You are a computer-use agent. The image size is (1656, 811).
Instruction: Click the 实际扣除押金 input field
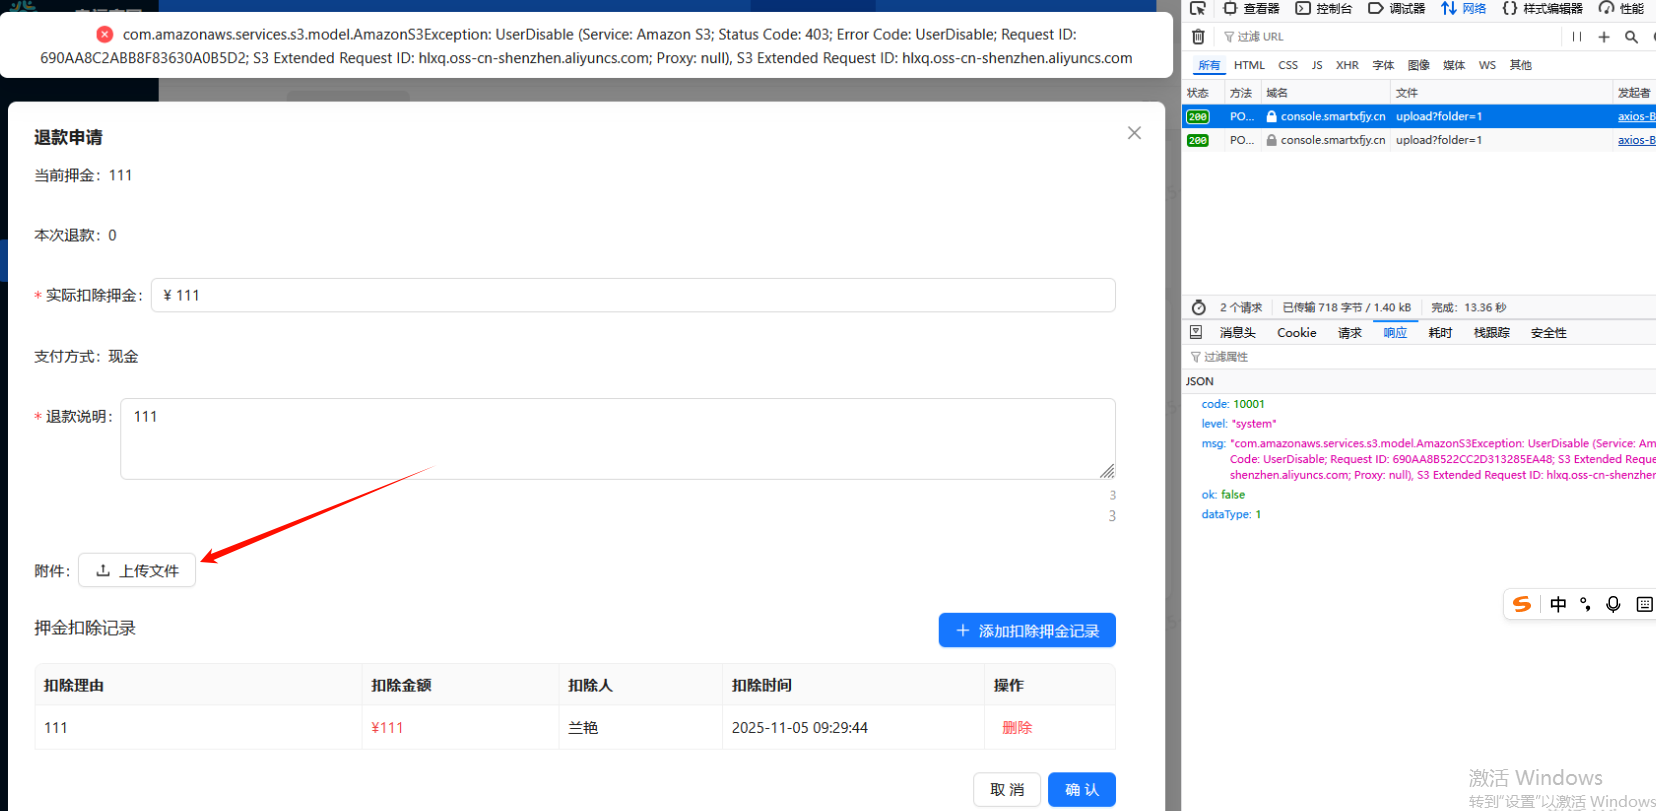pyautogui.click(x=633, y=296)
